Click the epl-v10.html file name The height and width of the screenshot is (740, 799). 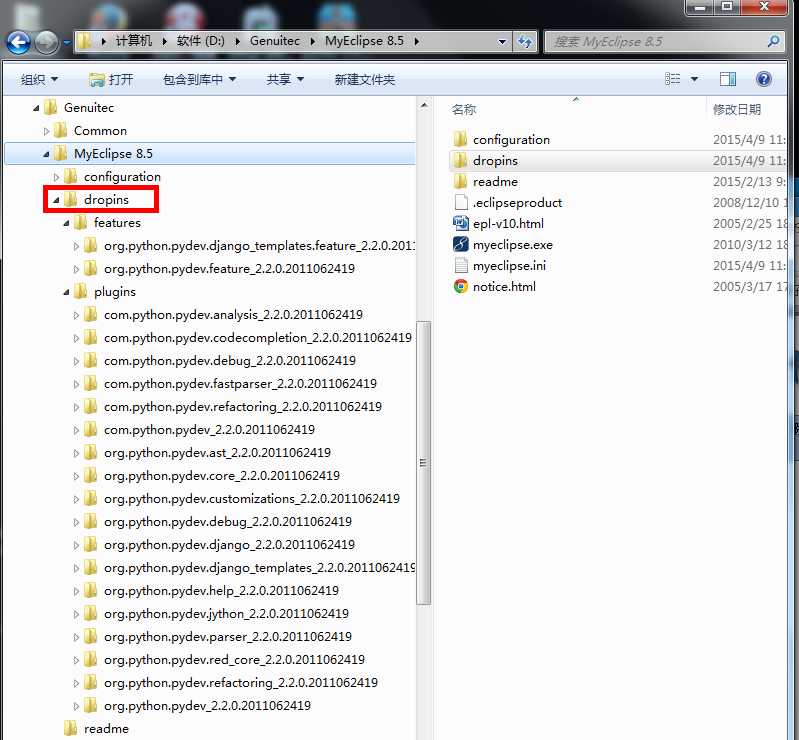point(508,223)
